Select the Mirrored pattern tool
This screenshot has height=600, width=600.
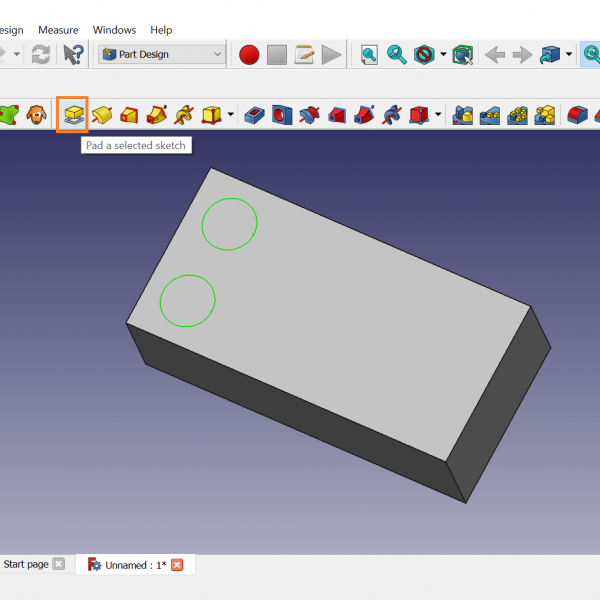coord(463,115)
